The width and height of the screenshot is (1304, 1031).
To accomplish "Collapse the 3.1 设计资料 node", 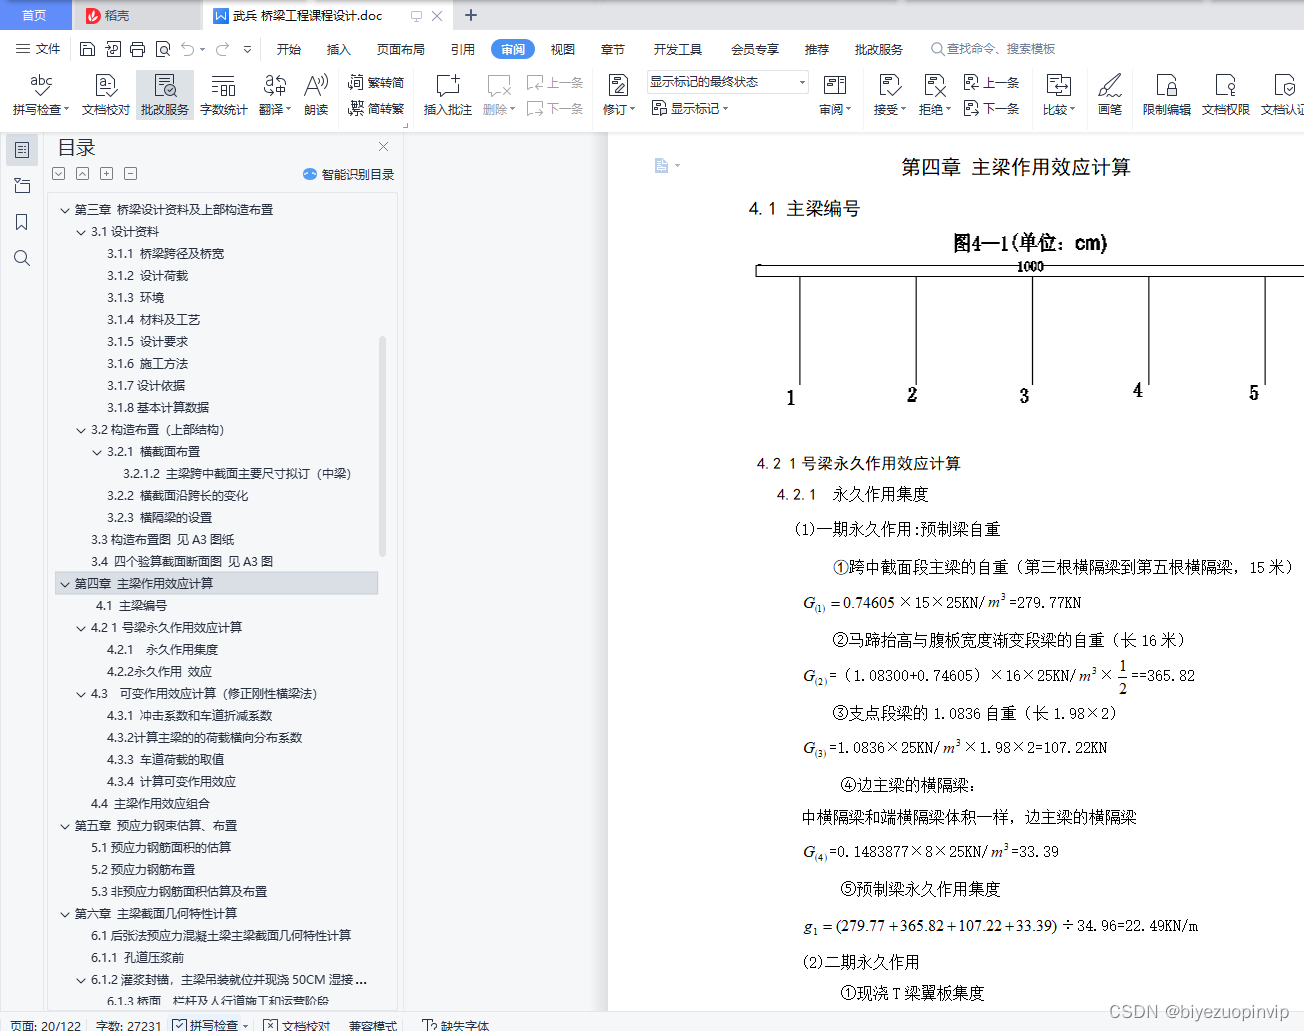I will pos(81,232).
